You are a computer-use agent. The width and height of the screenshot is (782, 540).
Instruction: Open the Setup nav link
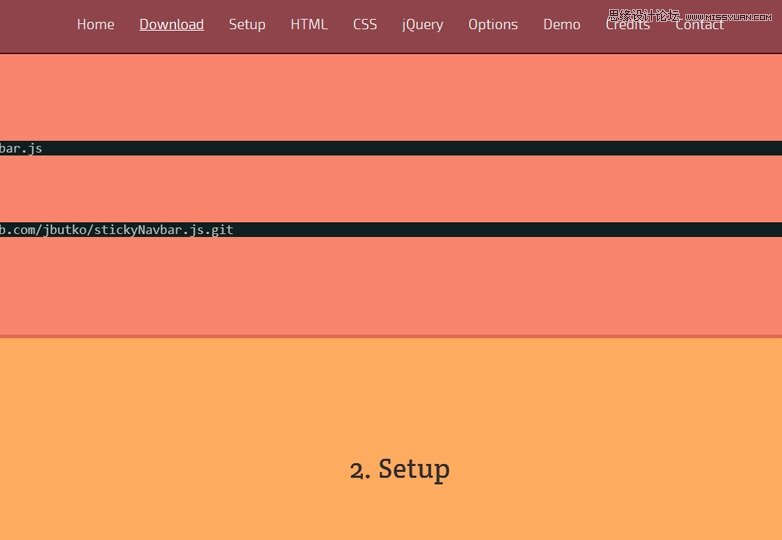tap(247, 25)
